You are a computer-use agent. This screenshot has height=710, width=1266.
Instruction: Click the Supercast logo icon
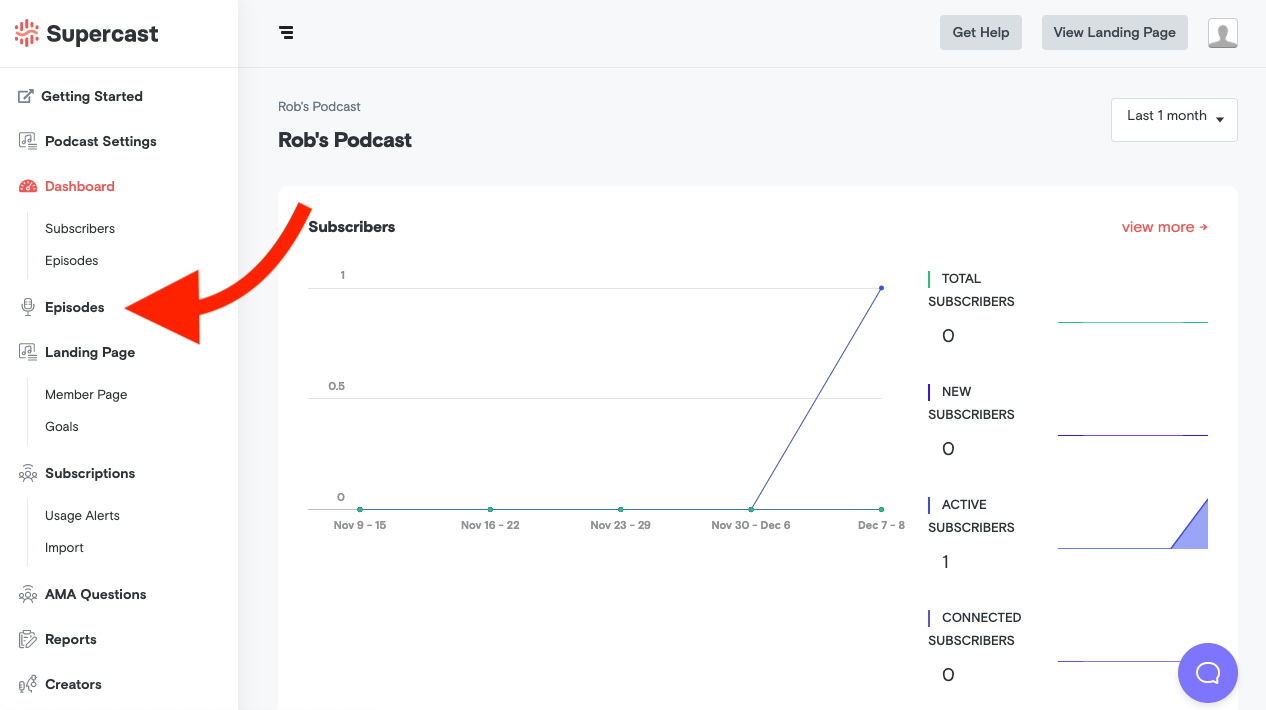[26, 33]
